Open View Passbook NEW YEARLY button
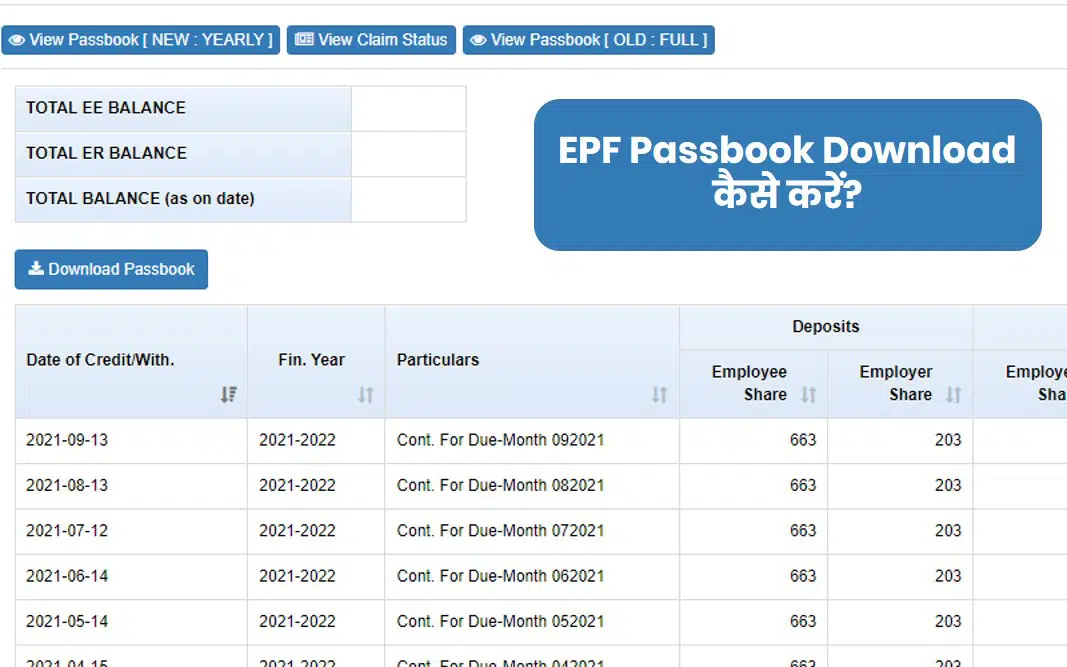 (x=141, y=40)
